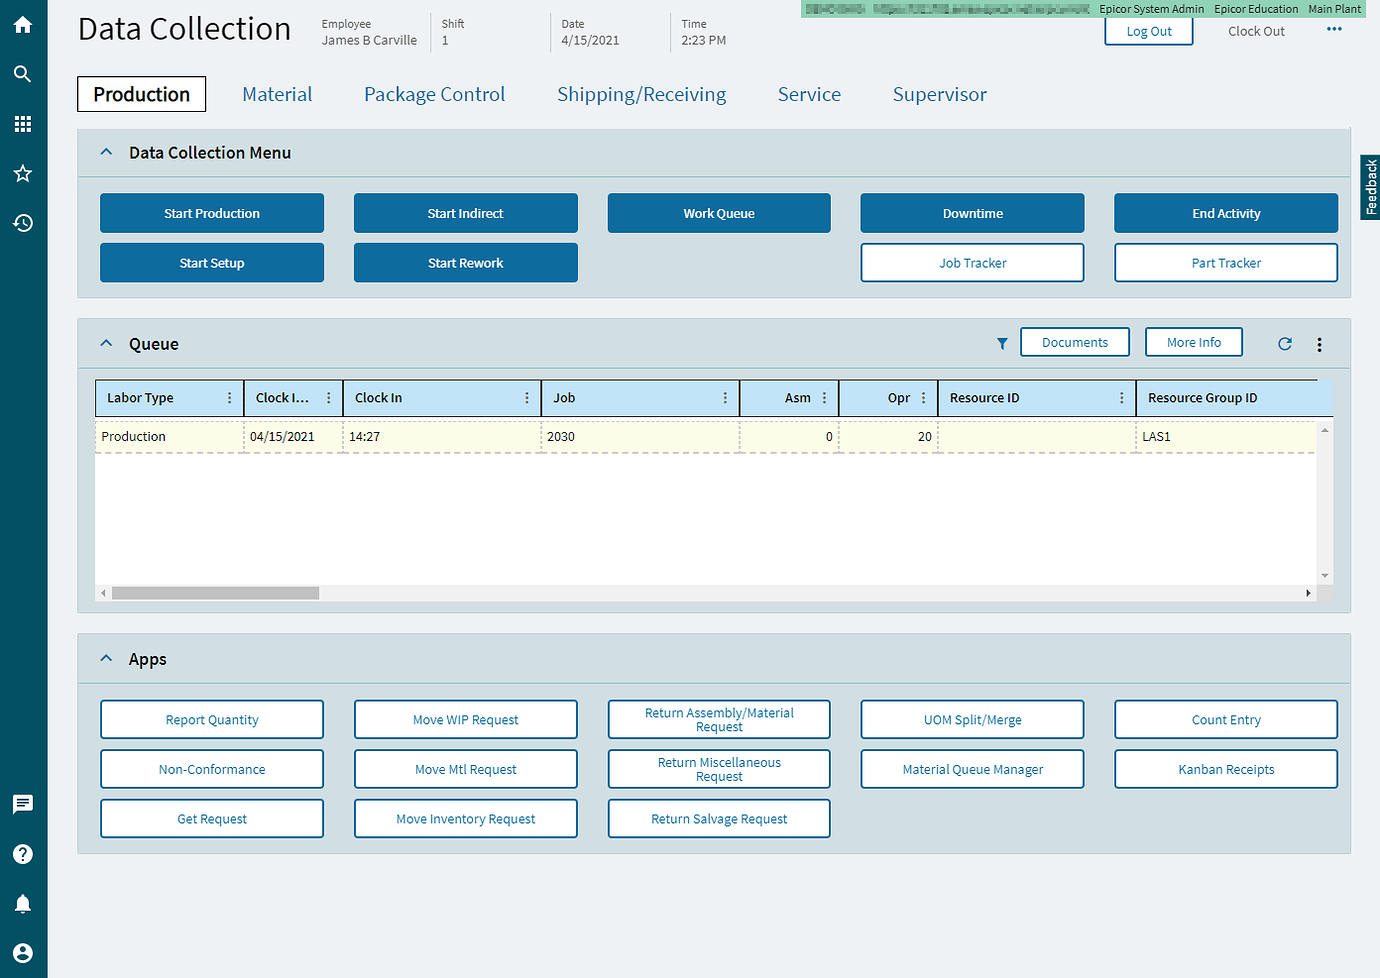The height and width of the screenshot is (978, 1380).
Task: Switch to the Material tab
Action: 277,93
